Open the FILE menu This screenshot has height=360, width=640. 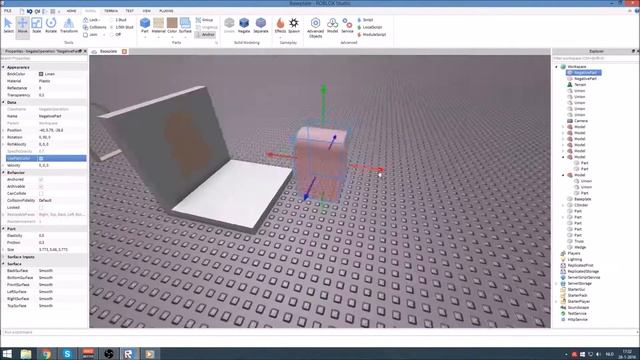[x=8, y=11]
